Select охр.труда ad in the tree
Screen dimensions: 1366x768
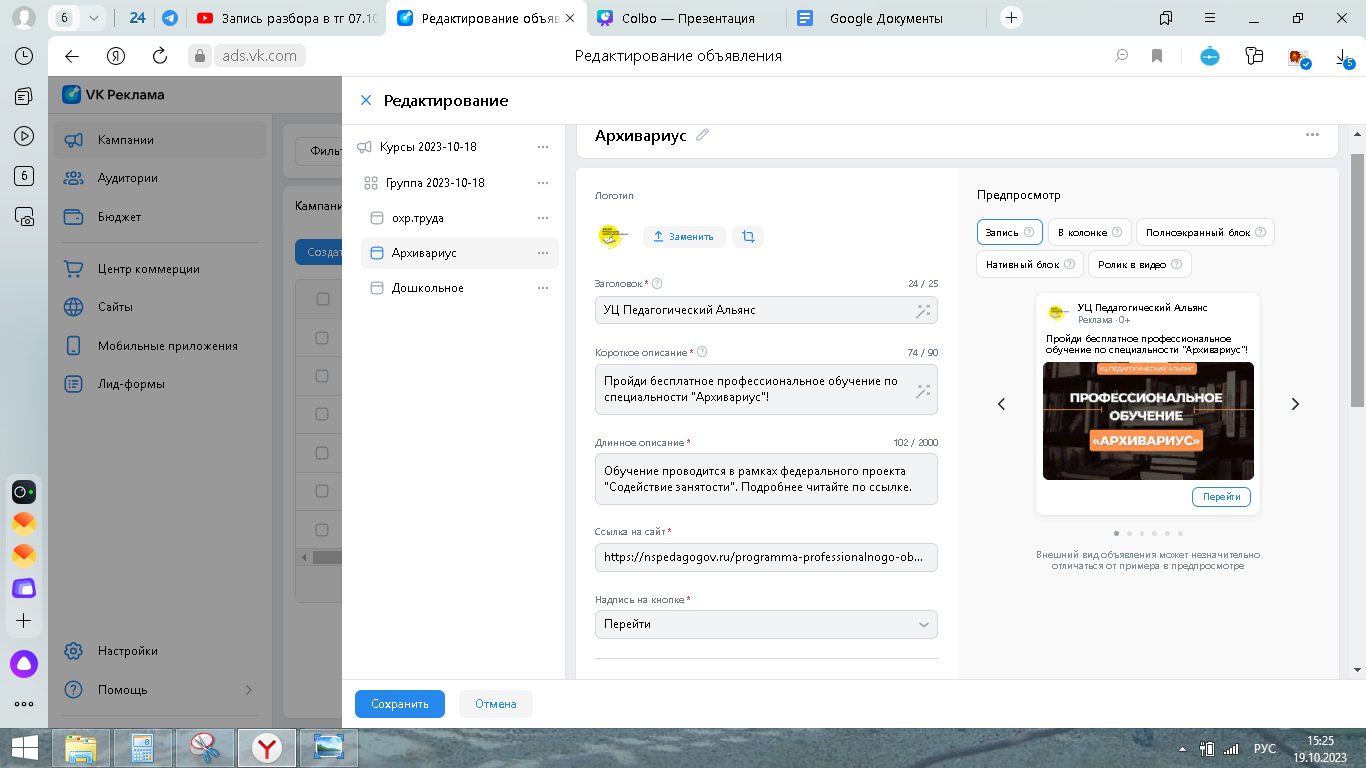417,218
